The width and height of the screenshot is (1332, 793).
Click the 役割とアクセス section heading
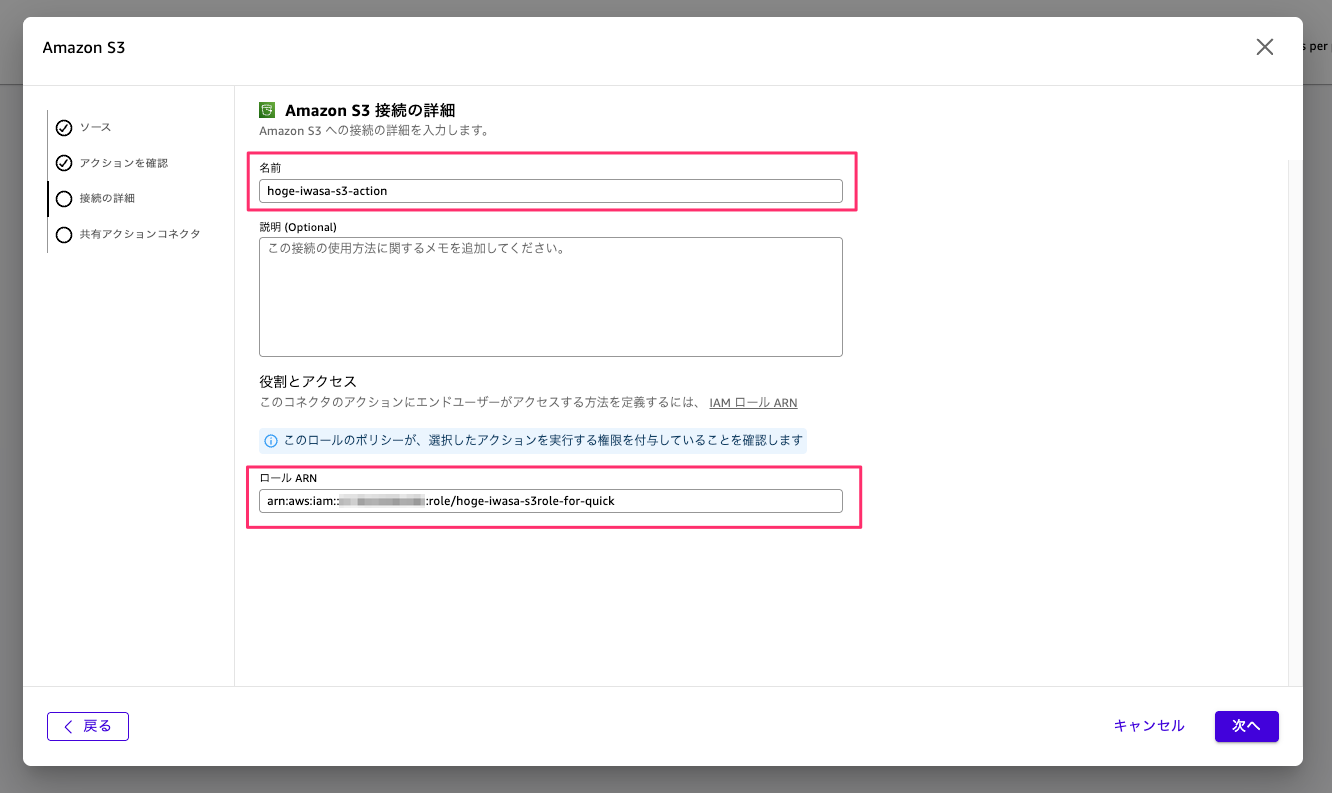click(308, 382)
